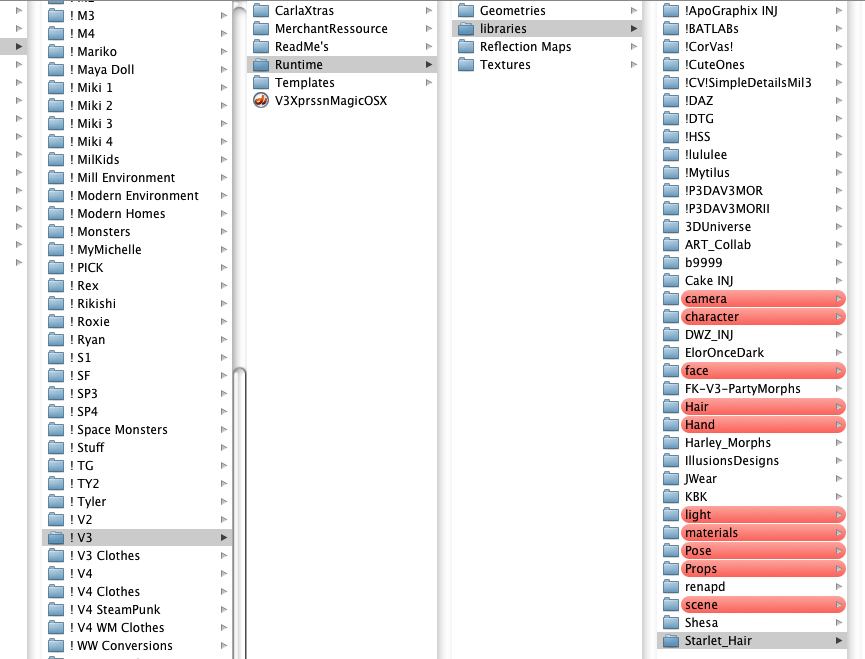Viewport: 865px width, 659px height.
Task: Open the !ApoGraphix INJ folder
Action: pyautogui.click(x=752, y=10)
